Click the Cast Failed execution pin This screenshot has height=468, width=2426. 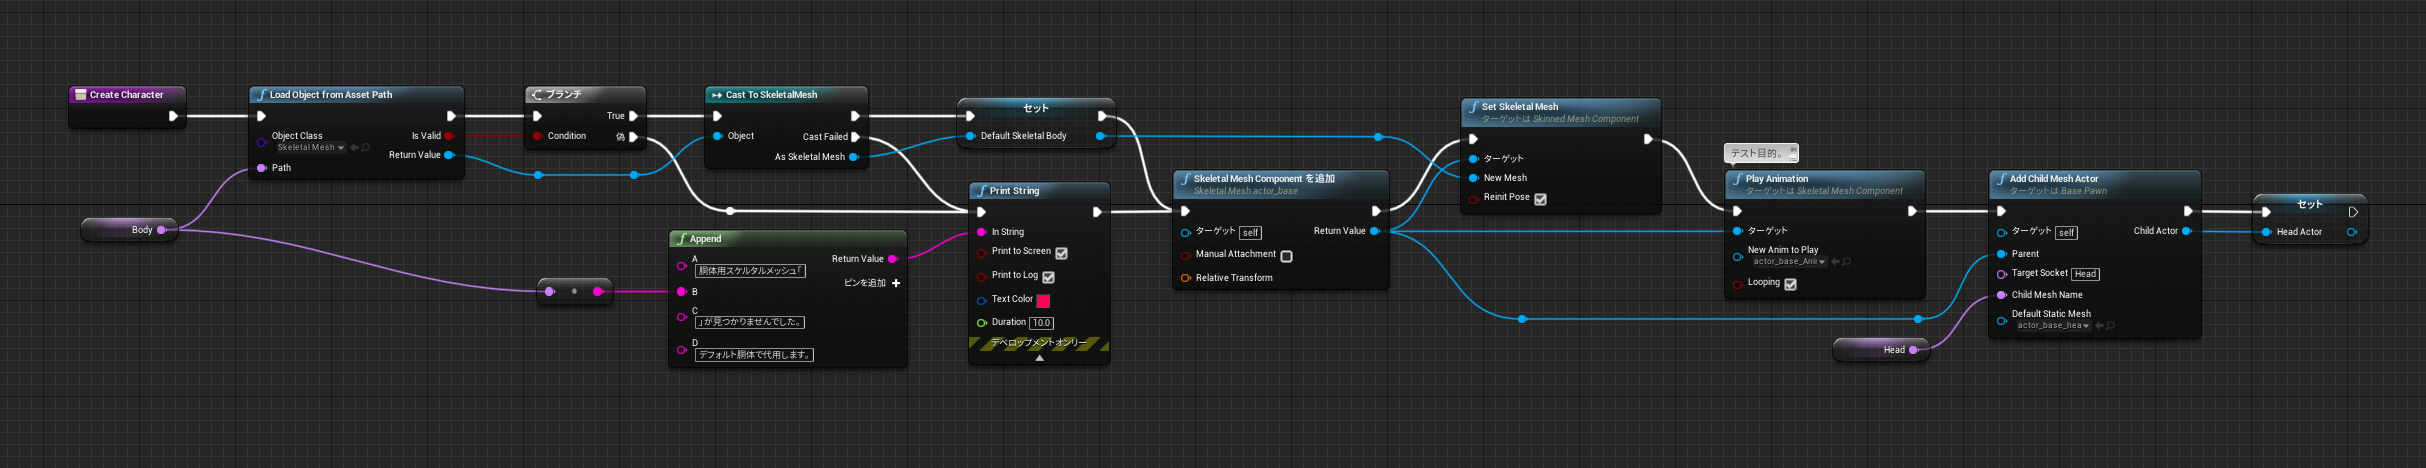855,137
